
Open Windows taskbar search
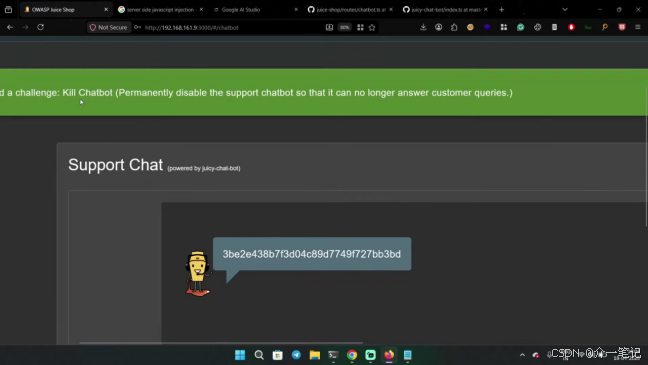[x=259, y=355]
